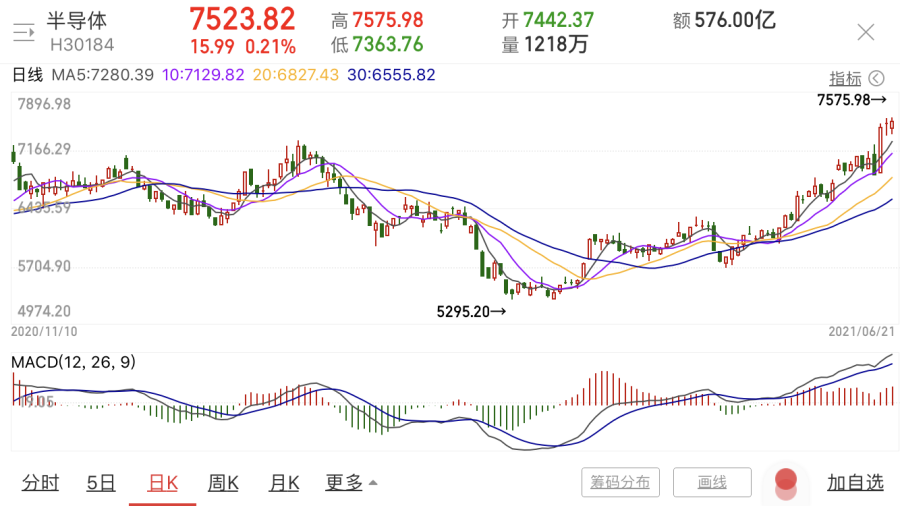The width and height of the screenshot is (900, 506).
Task: Click the MACD(12, 26, 9) indicator label
Action: (73, 362)
